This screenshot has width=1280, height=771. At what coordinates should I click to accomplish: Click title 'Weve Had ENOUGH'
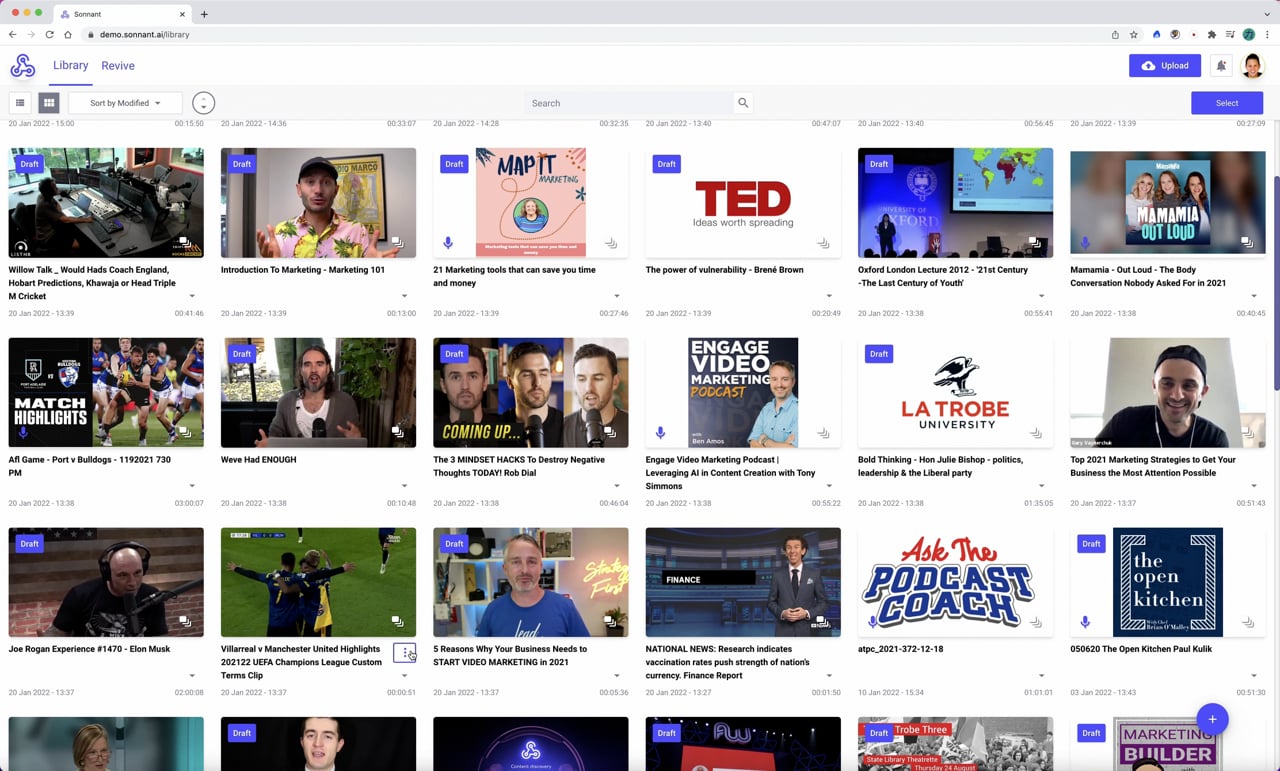pos(258,460)
